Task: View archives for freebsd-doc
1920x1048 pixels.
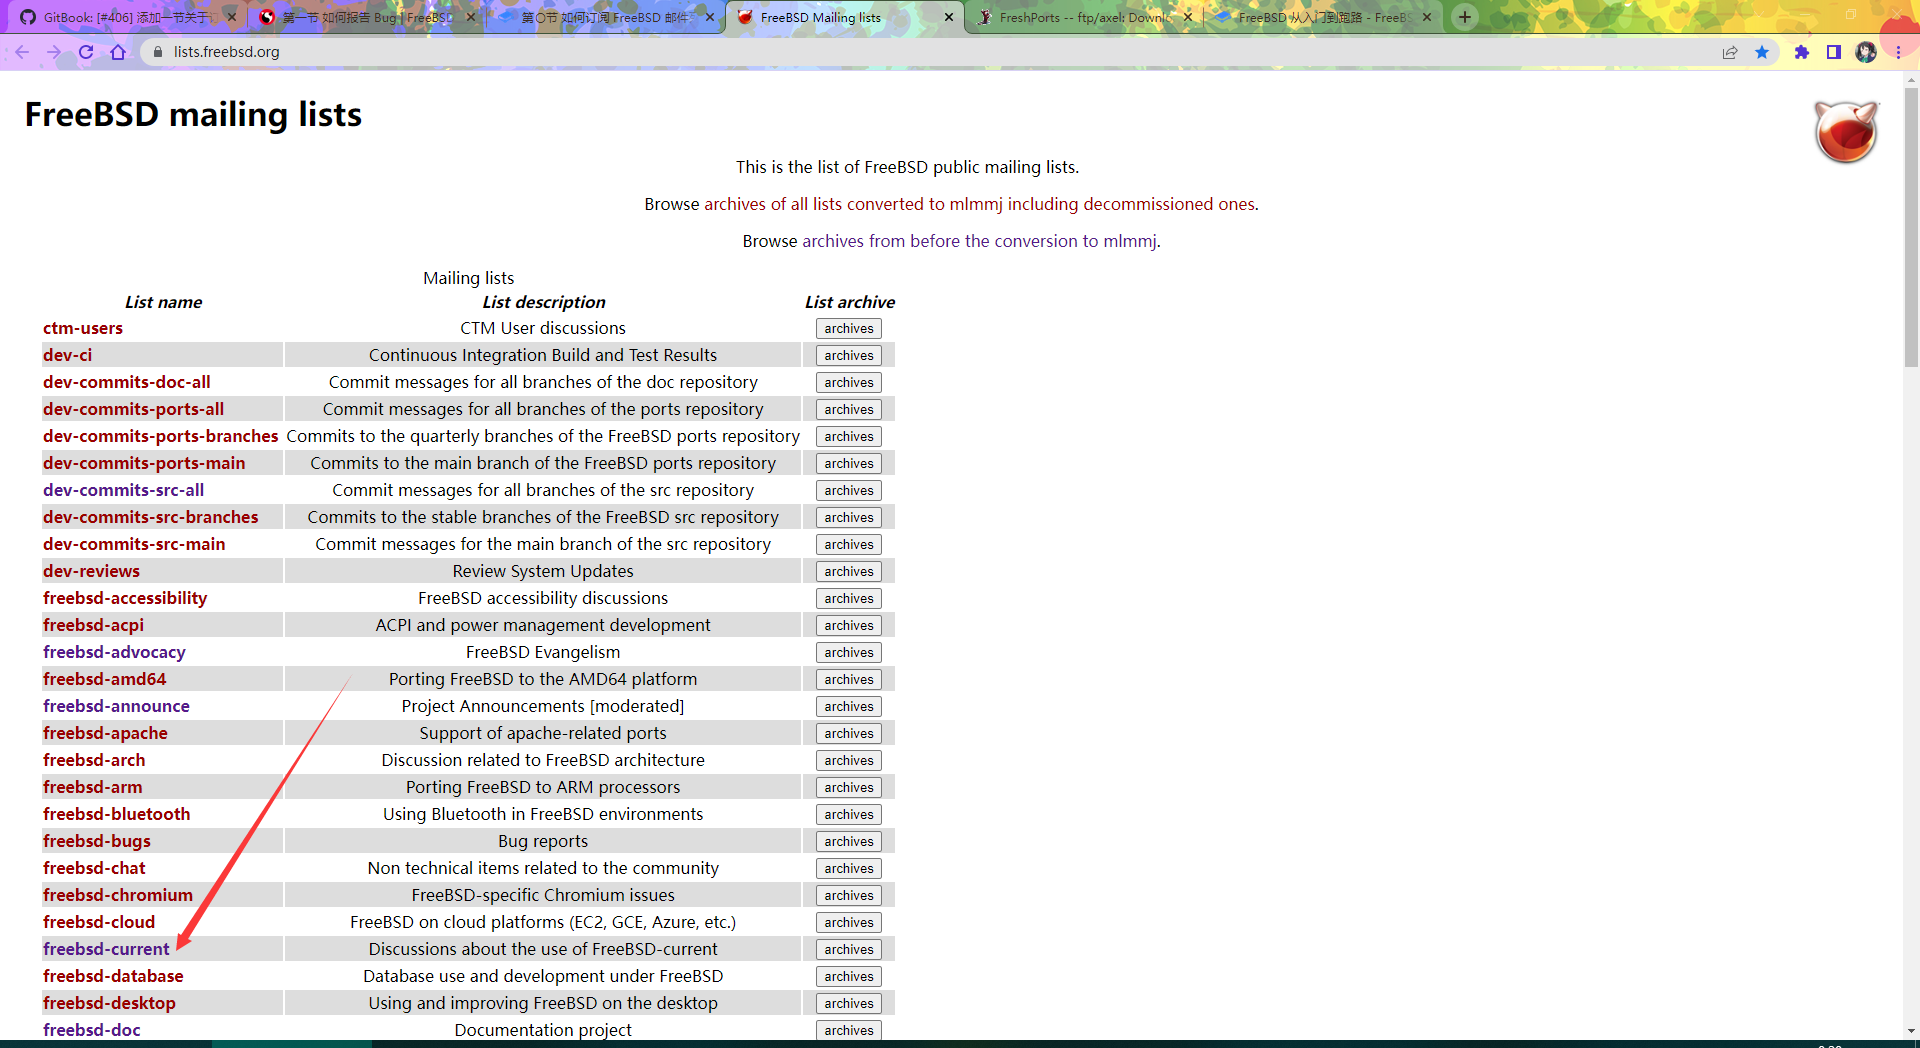Action: tap(849, 1030)
